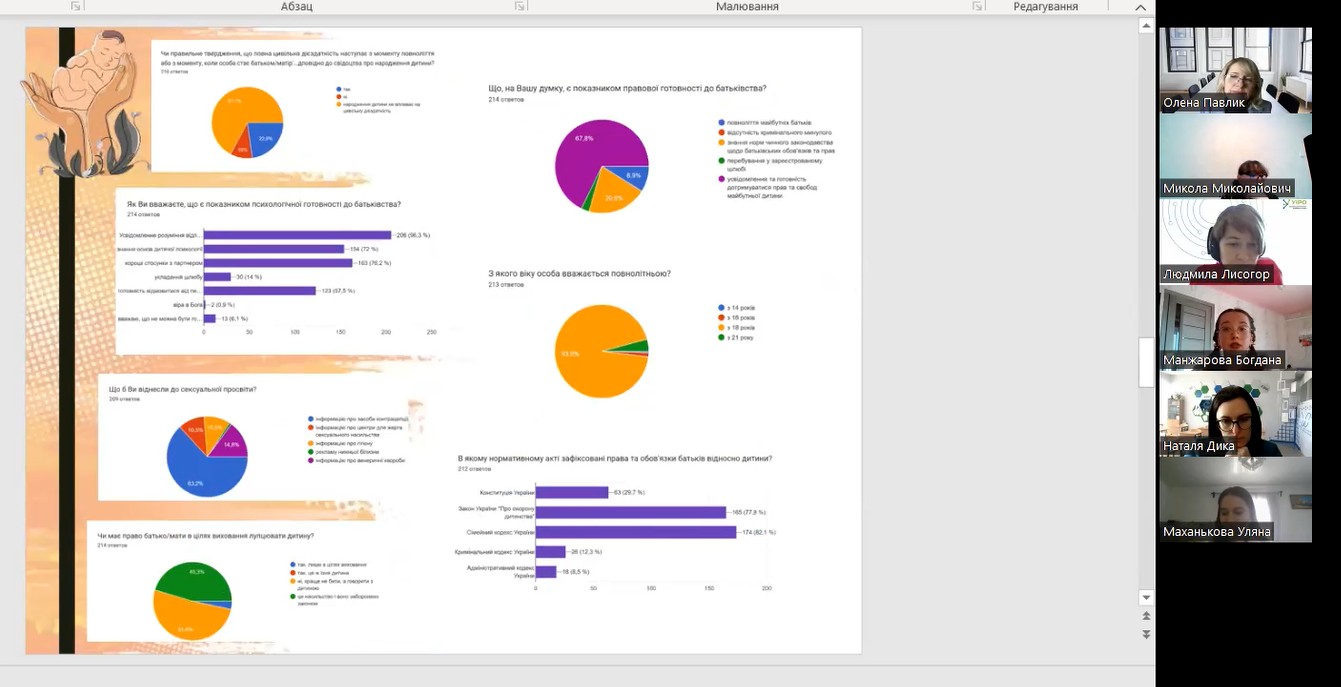Image resolution: width=1341 pixels, height=687 pixels.
Task: Click the scroll up arrow of the slide scrollbar
Action: click(x=1146, y=27)
